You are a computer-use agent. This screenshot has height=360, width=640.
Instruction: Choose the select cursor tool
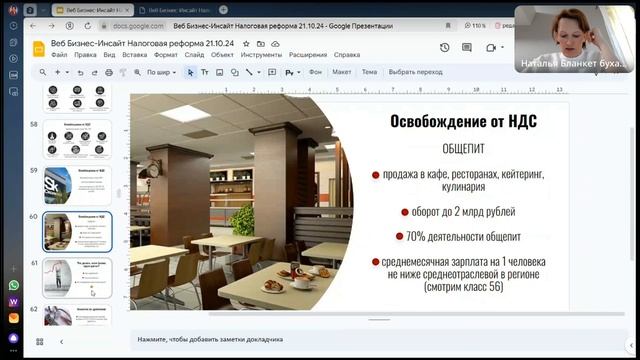tap(190, 72)
